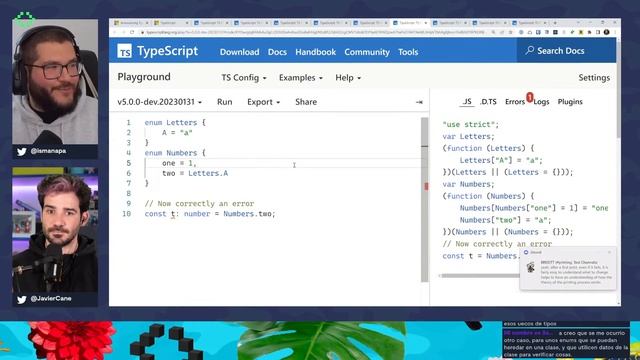Click line number 10 in the gutter
The width and height of the screenshot is (640, 360).
click(x=127, y=214)
